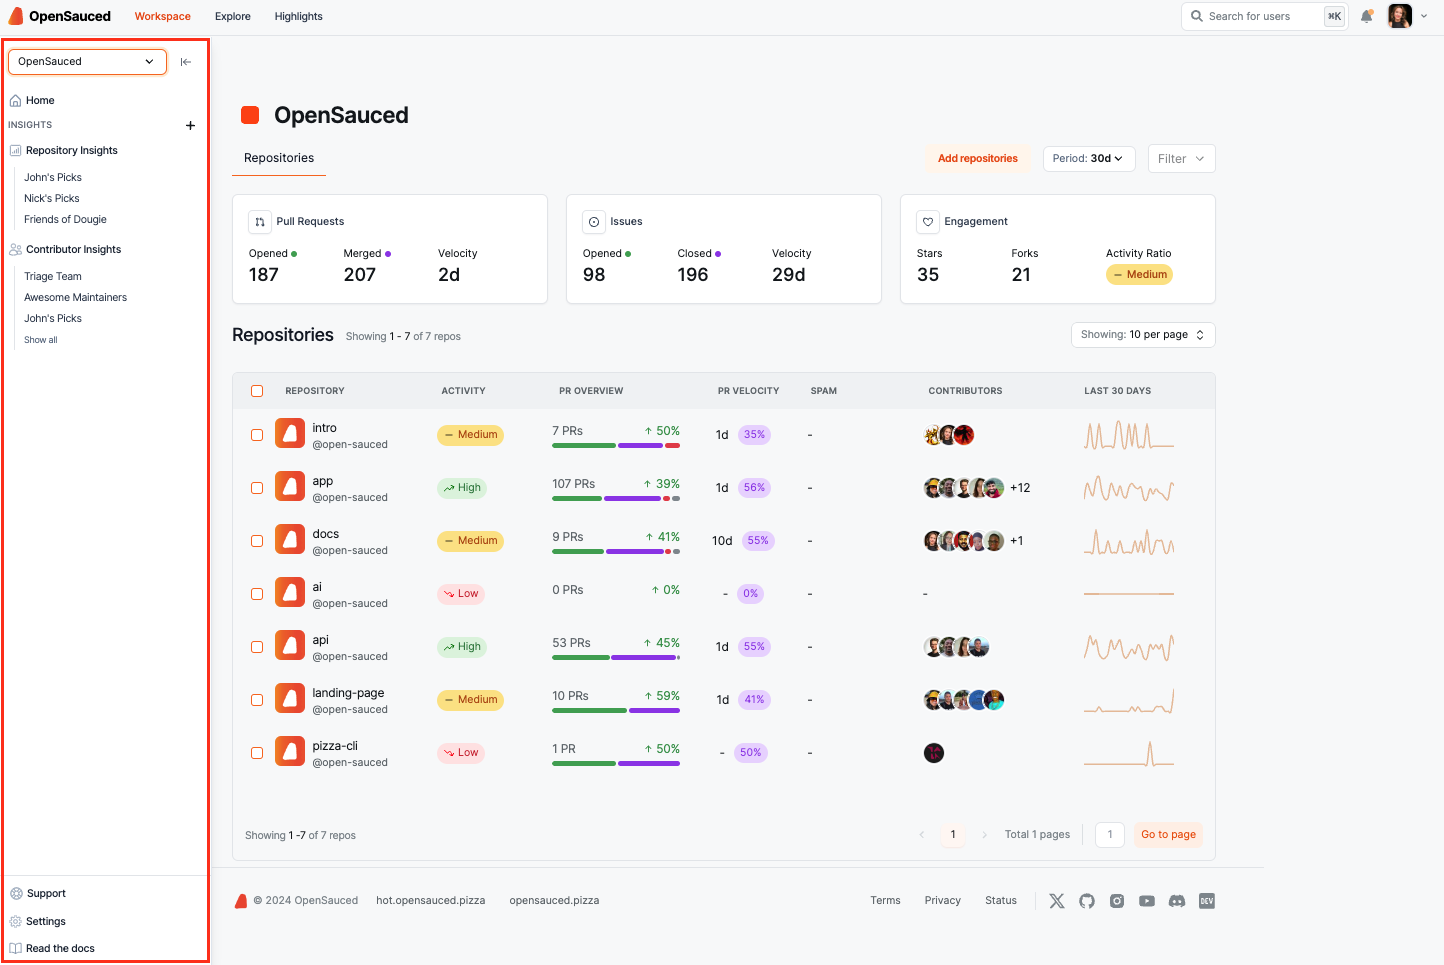Check the box for the intro repository
Image resolution: width=1444 pixels, height=965 pixels.
[x=257, y=435]
